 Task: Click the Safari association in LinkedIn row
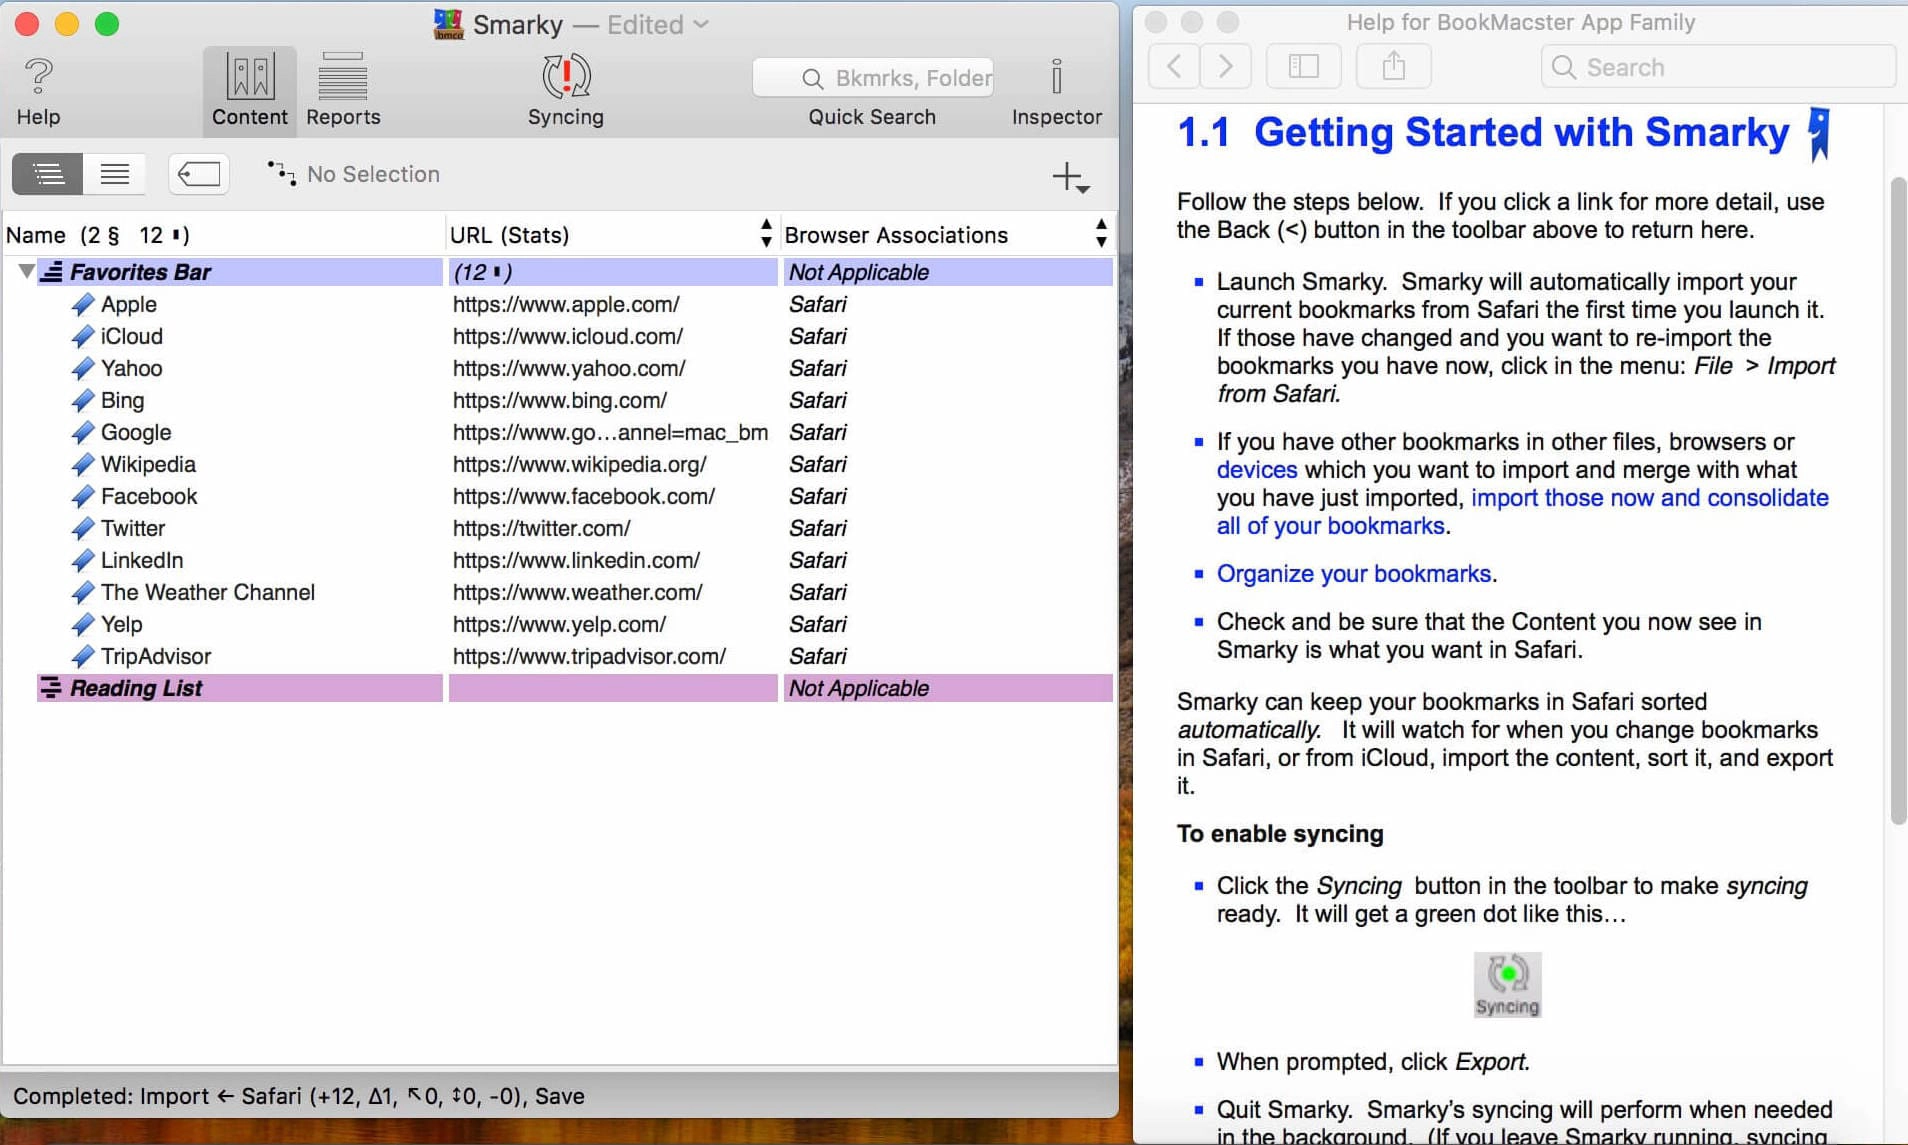coord(818,560)
